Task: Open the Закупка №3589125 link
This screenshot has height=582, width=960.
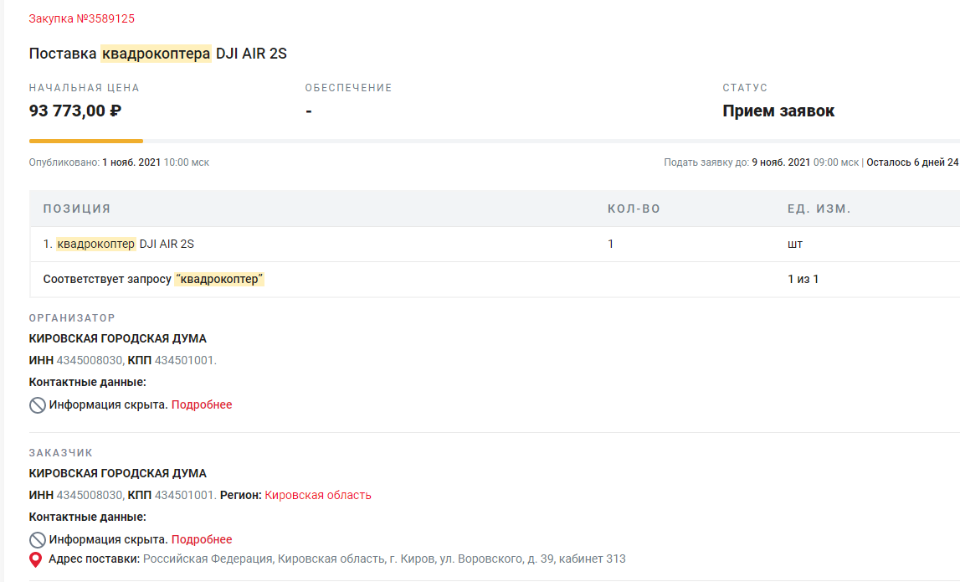Action: 81,18
